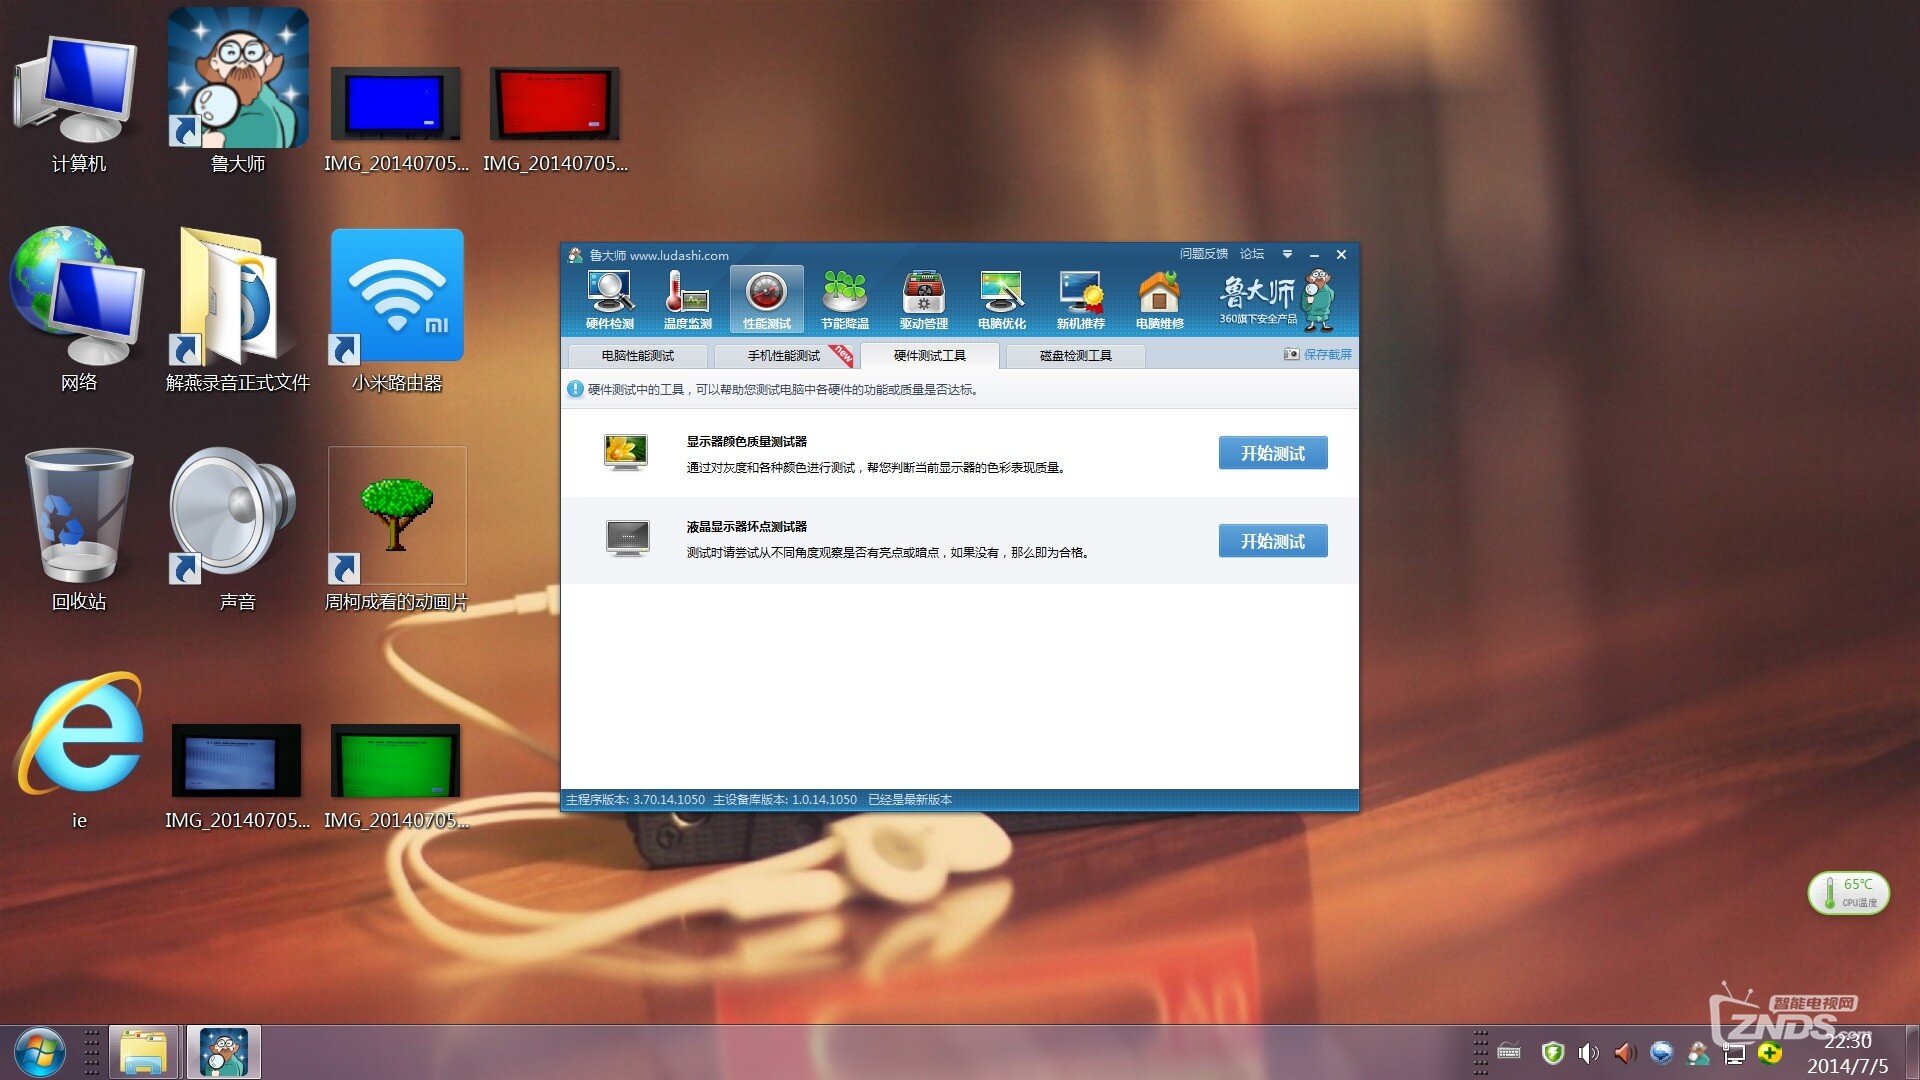Open 电脑维修 computer repair

pyautogui.click(x=1160, y=299)
